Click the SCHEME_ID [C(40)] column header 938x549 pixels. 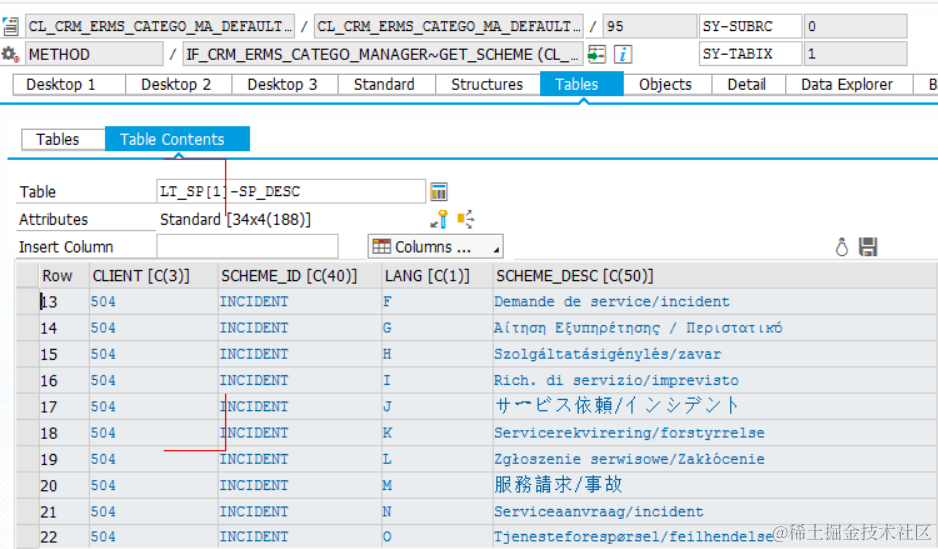coord(300,276)
